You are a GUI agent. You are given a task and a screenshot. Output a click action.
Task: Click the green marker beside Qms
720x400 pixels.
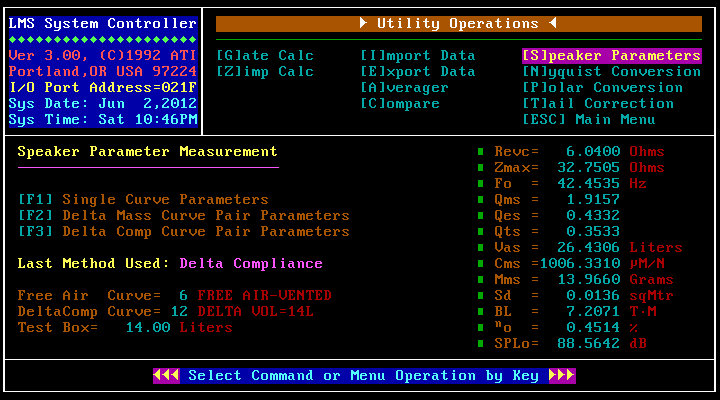pyautogui.click(x=480, y=200)
